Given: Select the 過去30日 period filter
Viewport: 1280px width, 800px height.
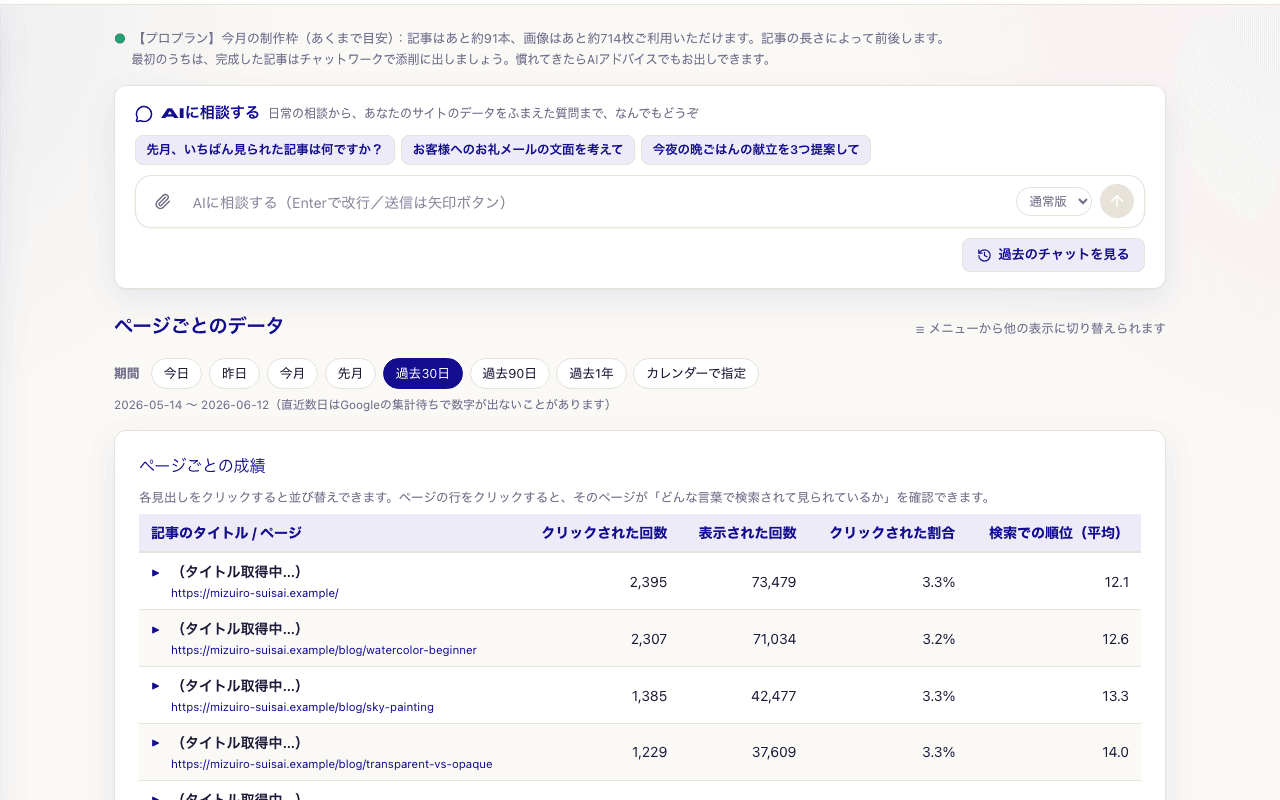Looking at the screenshot, I should (x=423, y=373).
